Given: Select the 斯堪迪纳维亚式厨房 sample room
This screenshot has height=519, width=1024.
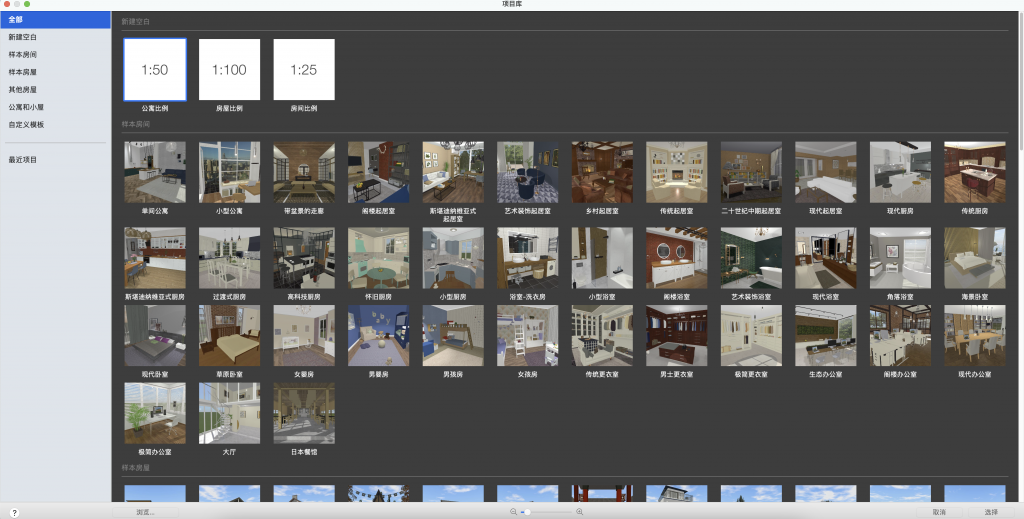Looking at the screenshot, I should coord(155,258).
